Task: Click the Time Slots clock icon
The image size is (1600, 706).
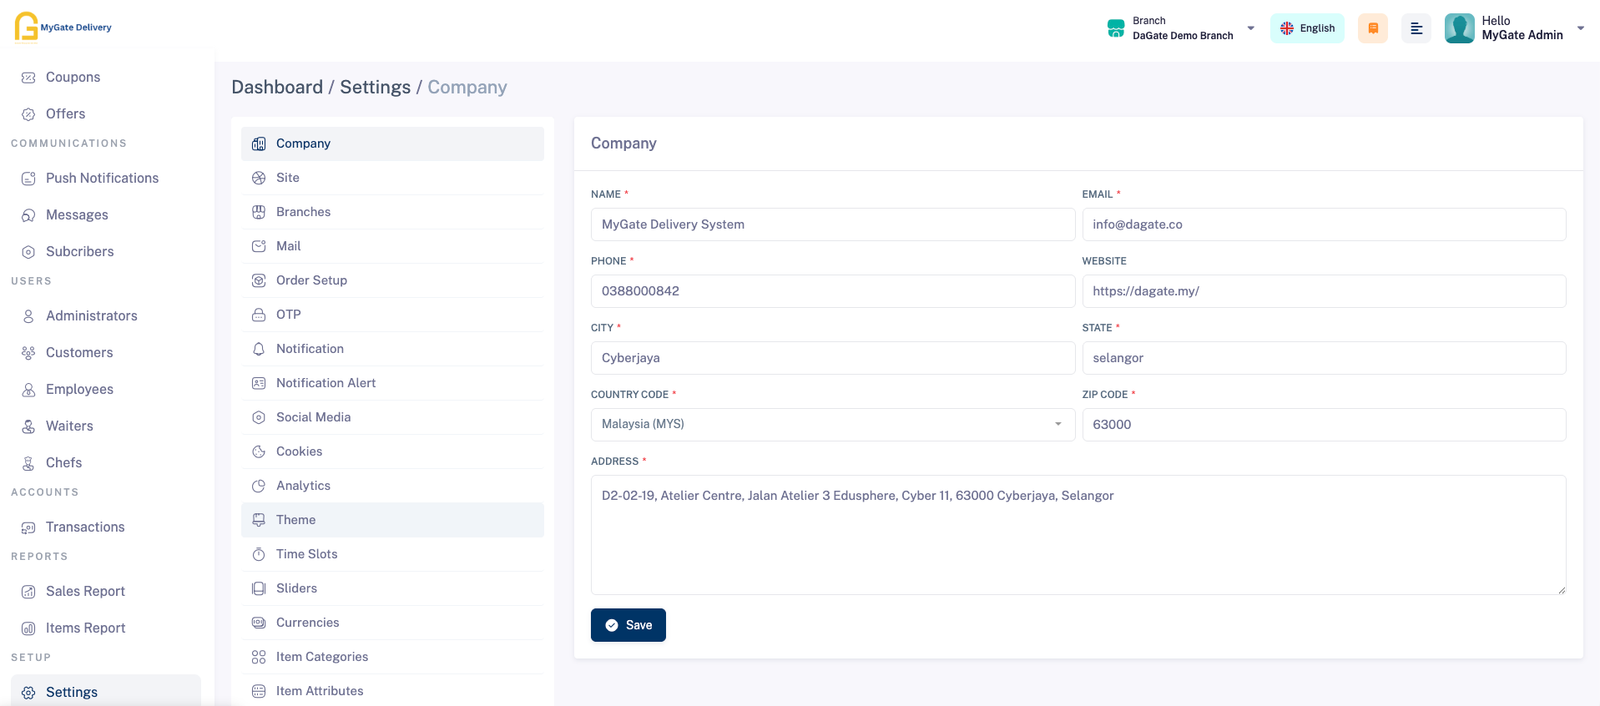Action: click(x=259, y=554)
